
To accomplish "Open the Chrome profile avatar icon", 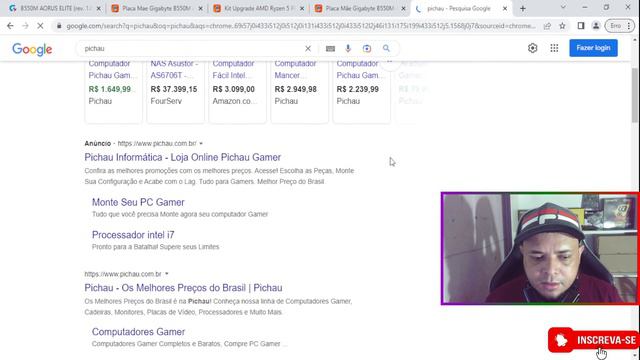I will (596, 26).
